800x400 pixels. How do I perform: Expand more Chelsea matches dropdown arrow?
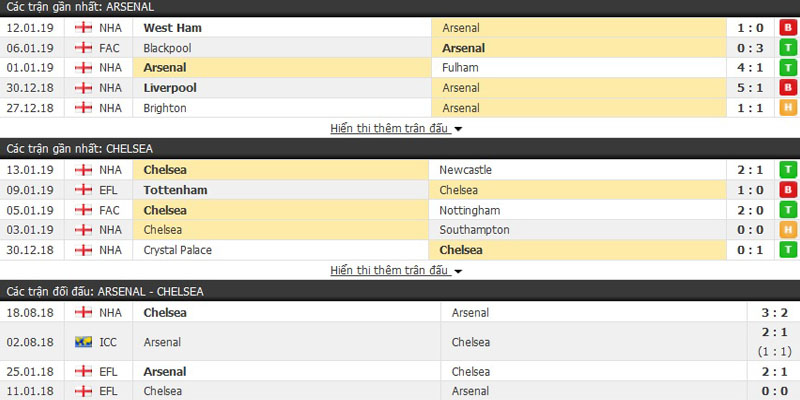(x=458, y=271)
